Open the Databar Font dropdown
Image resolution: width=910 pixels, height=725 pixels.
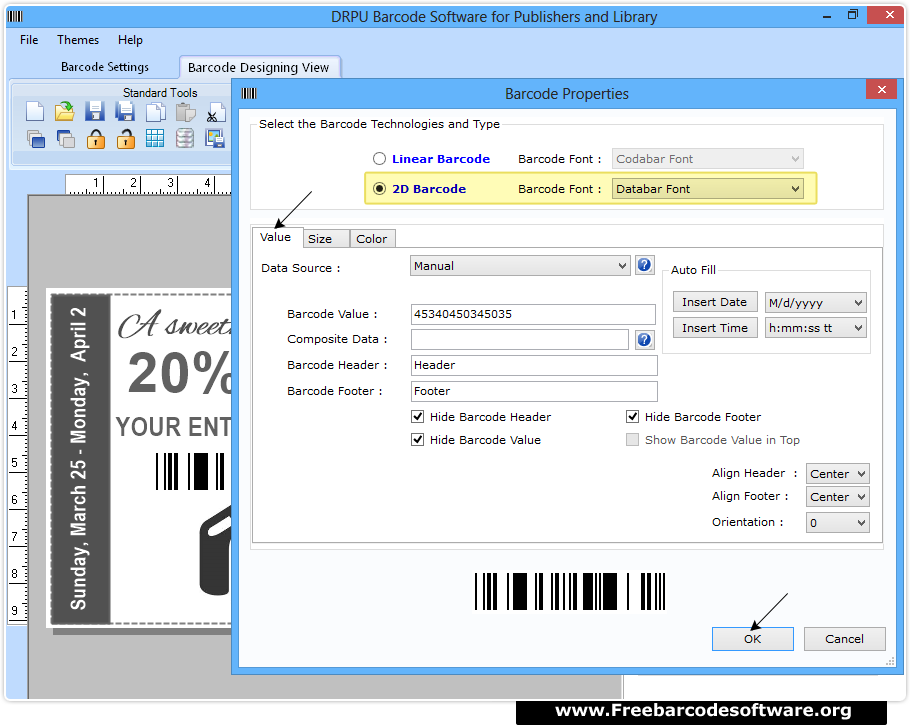pos(707,189)
